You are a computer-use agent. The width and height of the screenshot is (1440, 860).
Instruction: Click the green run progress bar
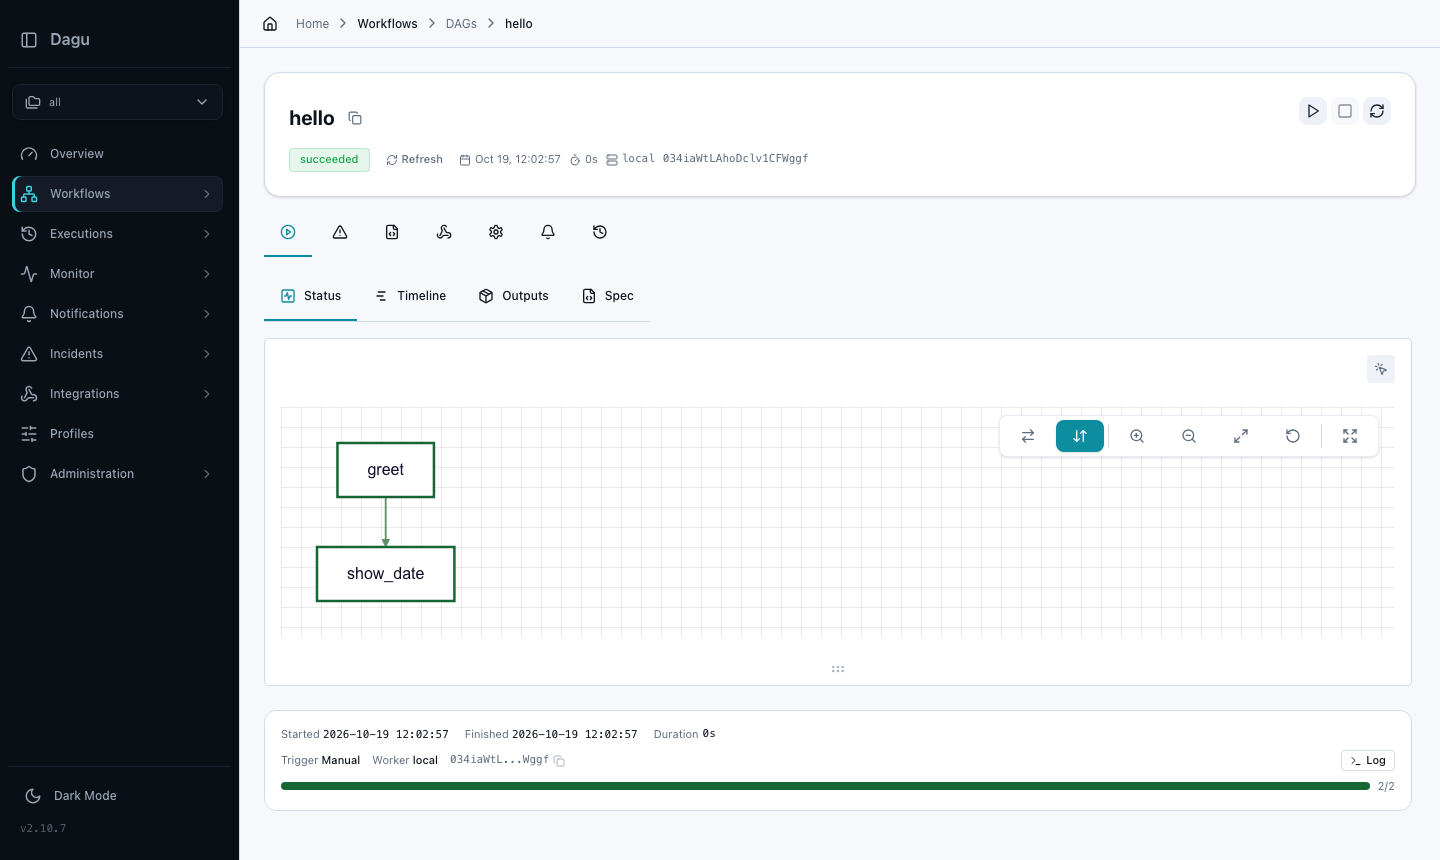tap(825, 787)
